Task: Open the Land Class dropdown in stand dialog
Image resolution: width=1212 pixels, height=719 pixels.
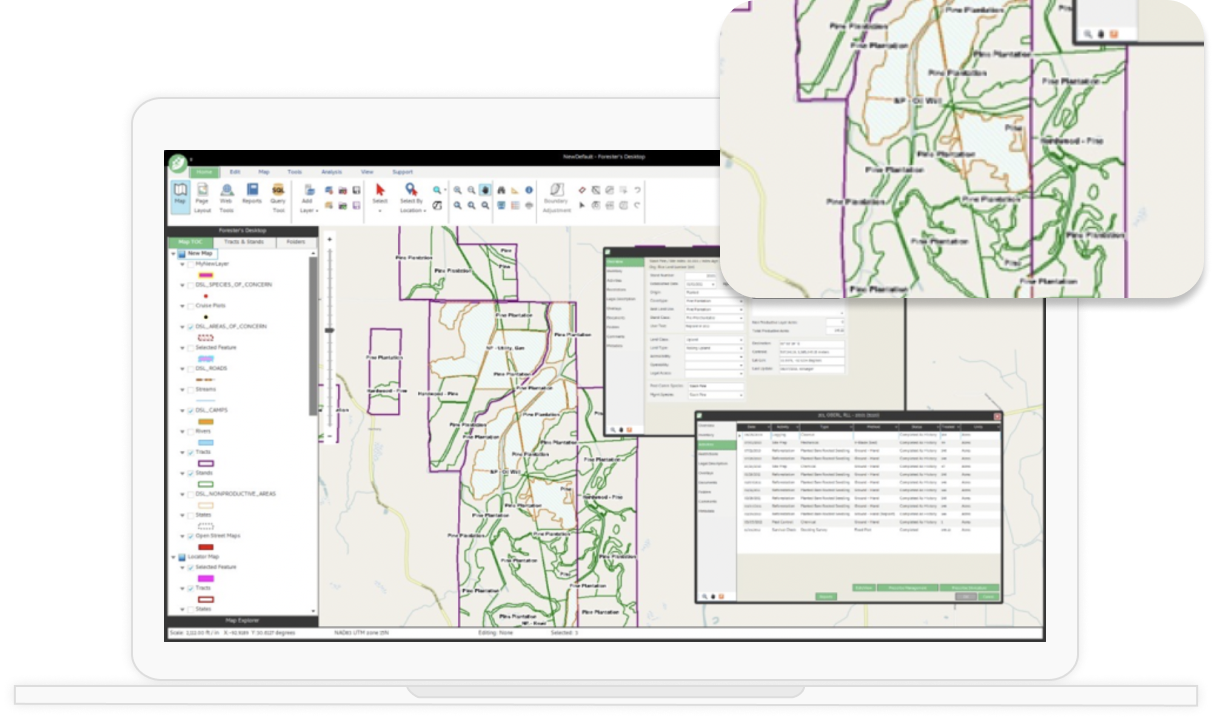Action: coord(742,339)
